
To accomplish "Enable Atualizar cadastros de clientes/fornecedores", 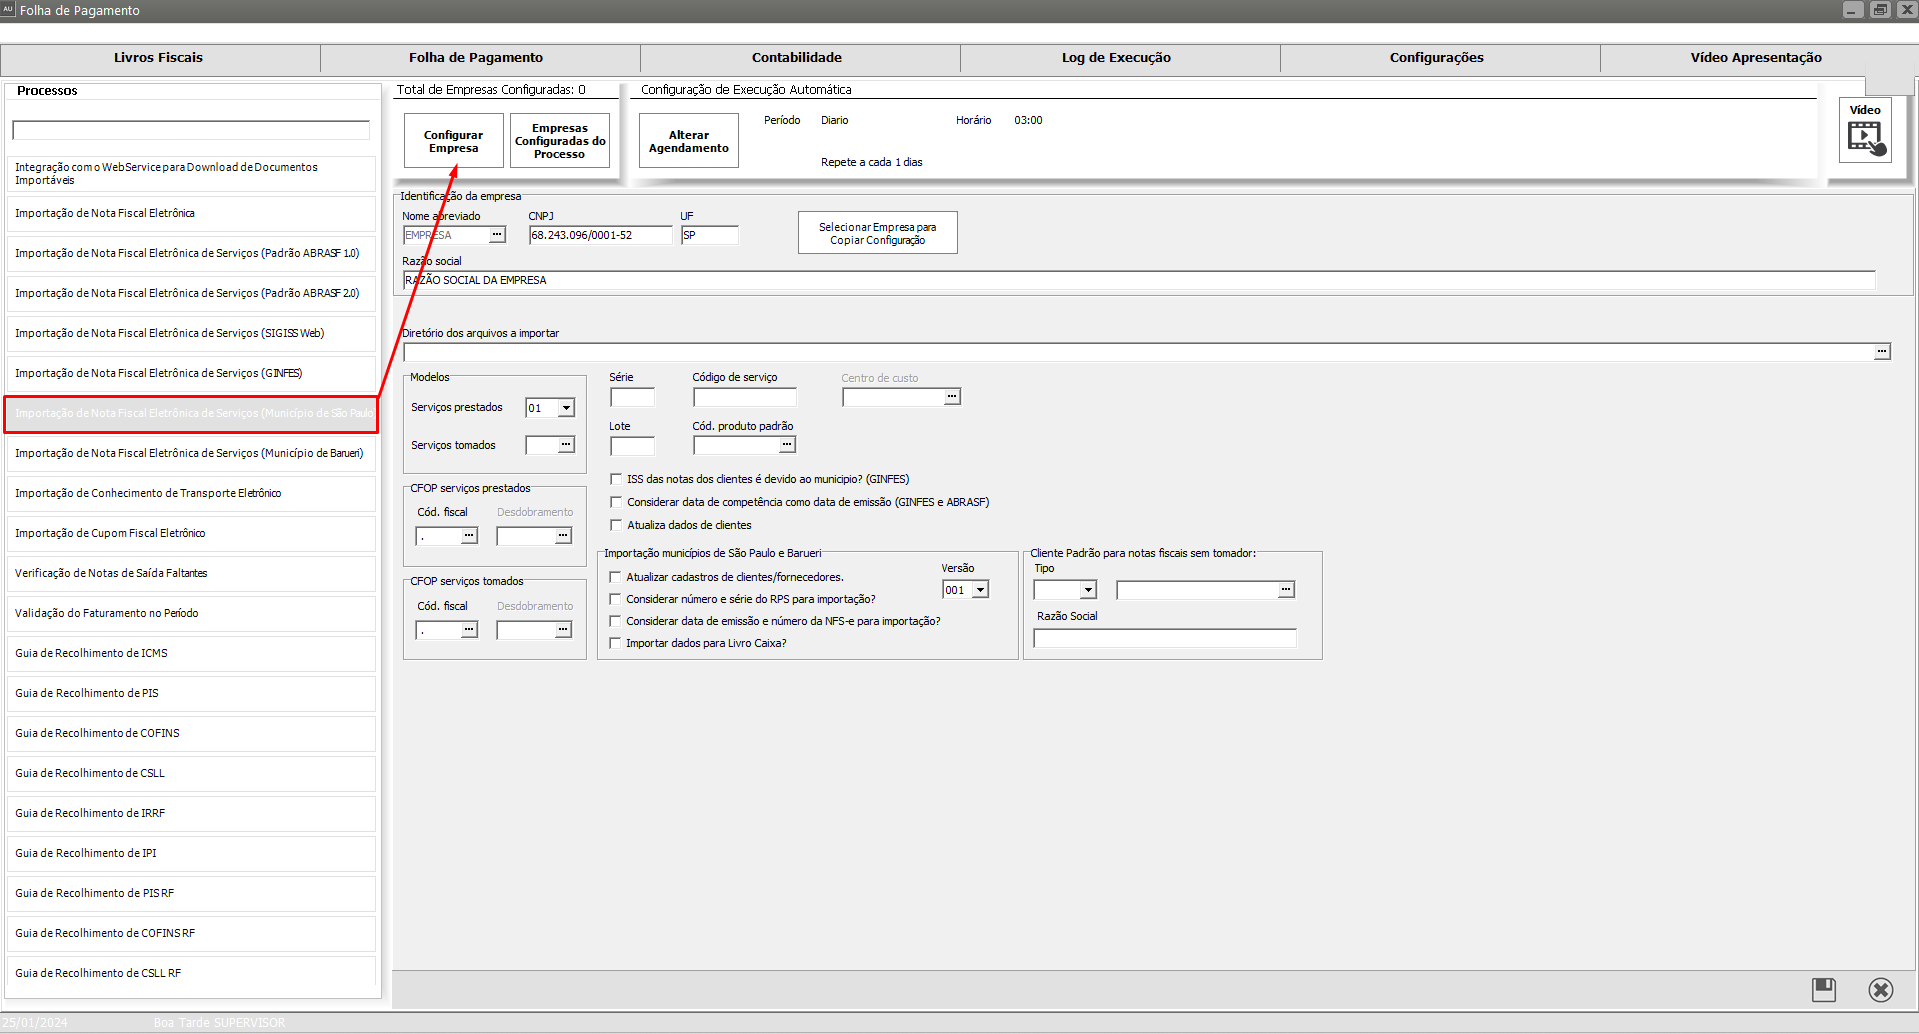I will (615, 577).
